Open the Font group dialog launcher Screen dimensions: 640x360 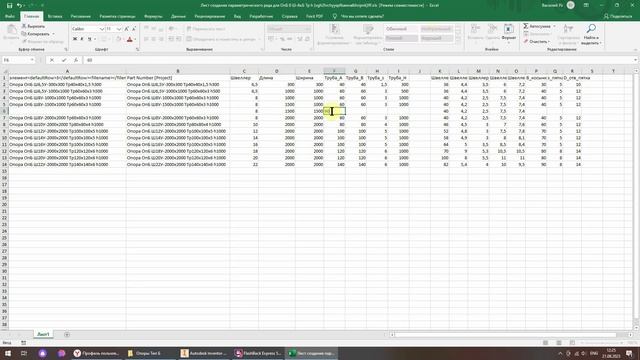coord(138,49)
